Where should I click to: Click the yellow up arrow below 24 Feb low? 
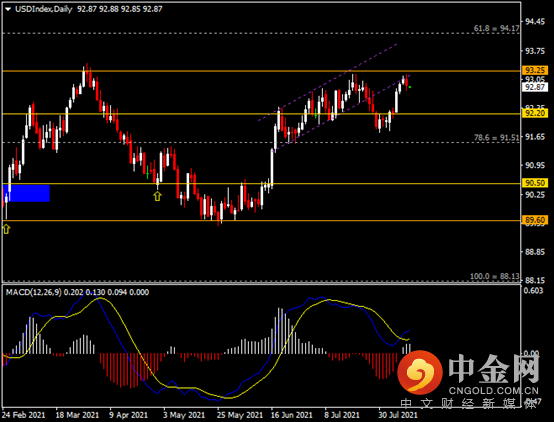[x=6, y=229]
